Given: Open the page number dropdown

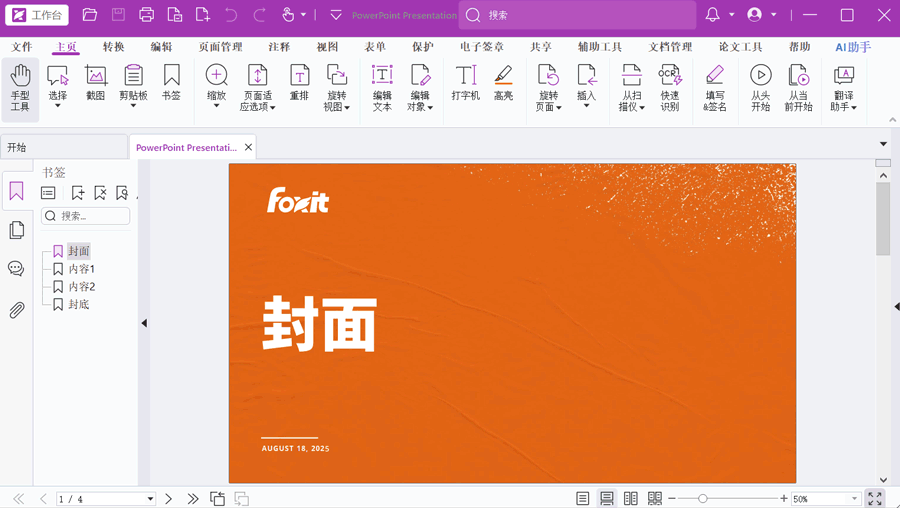Looking at the screenshot, I should pyautogui.click(x=150, y=498).
